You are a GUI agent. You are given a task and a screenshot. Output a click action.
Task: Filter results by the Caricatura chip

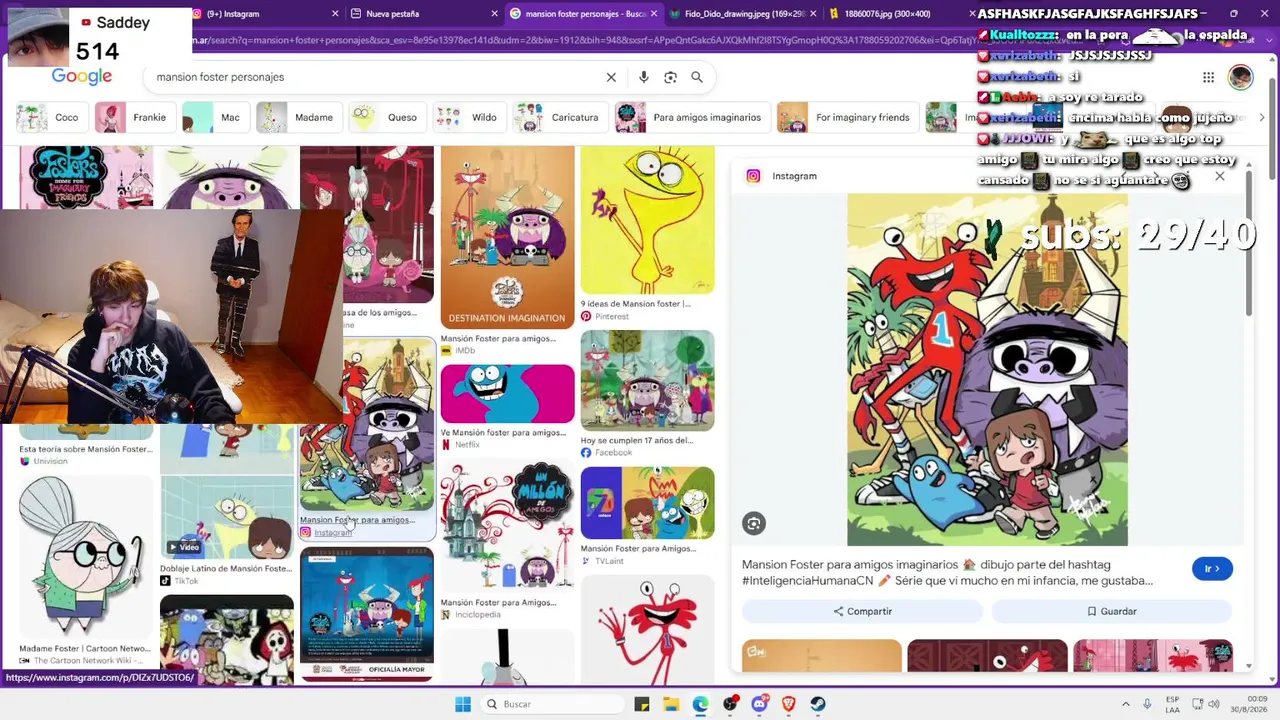click(558, 117)
